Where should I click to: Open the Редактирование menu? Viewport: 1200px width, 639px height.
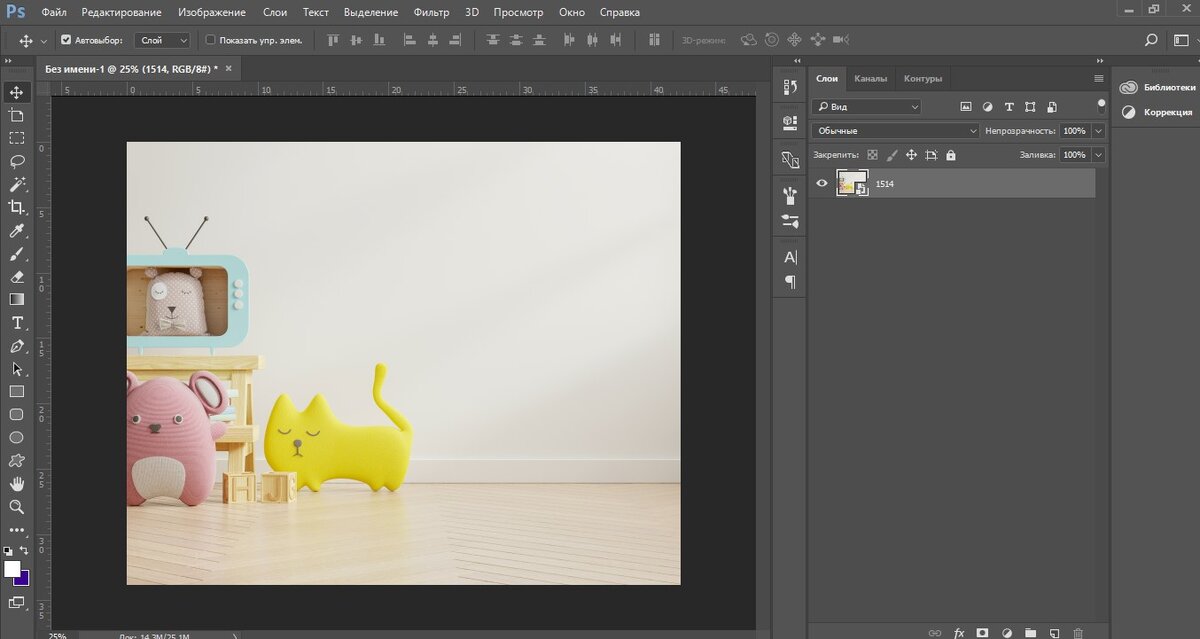click(x=121, y=12)
